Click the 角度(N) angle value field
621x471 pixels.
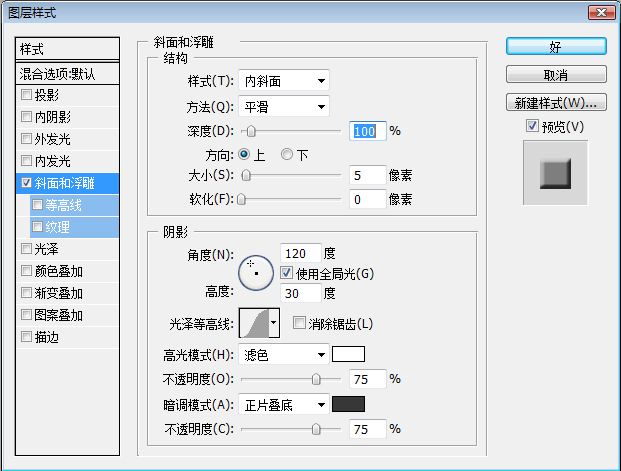click(x=300, y=253)
